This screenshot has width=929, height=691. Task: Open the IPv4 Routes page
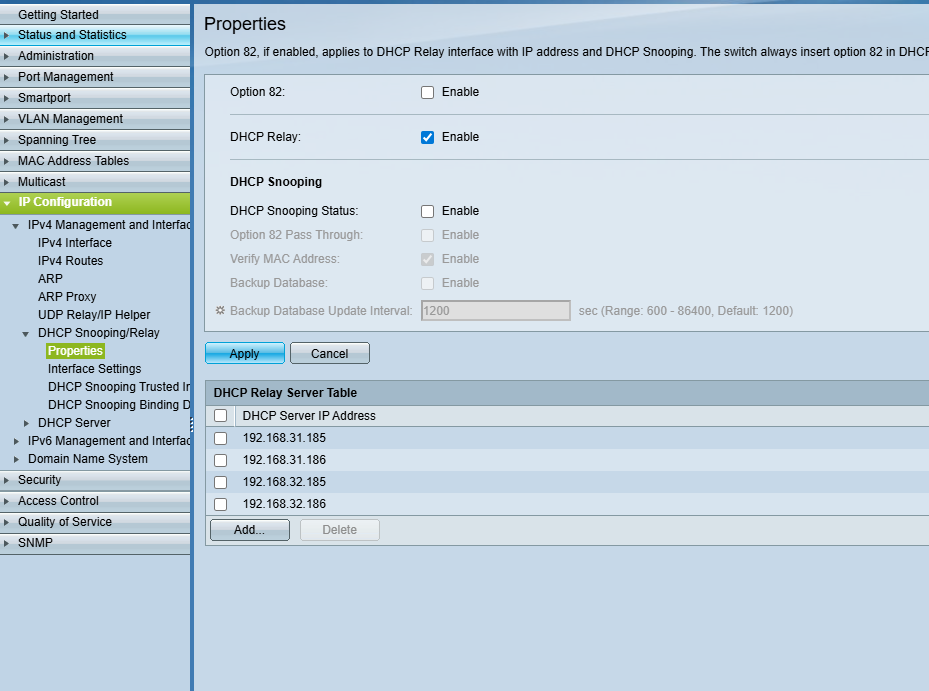70,261
